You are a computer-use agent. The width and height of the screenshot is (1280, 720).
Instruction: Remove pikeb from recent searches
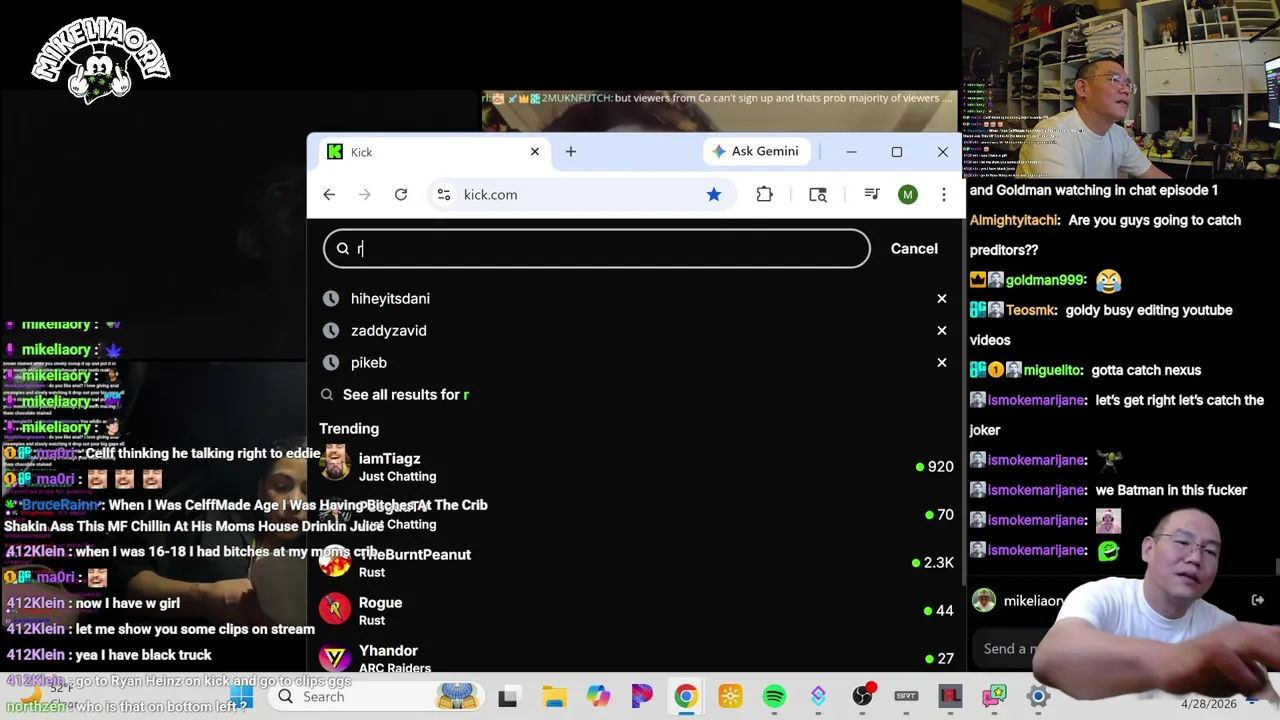(942, 363)
